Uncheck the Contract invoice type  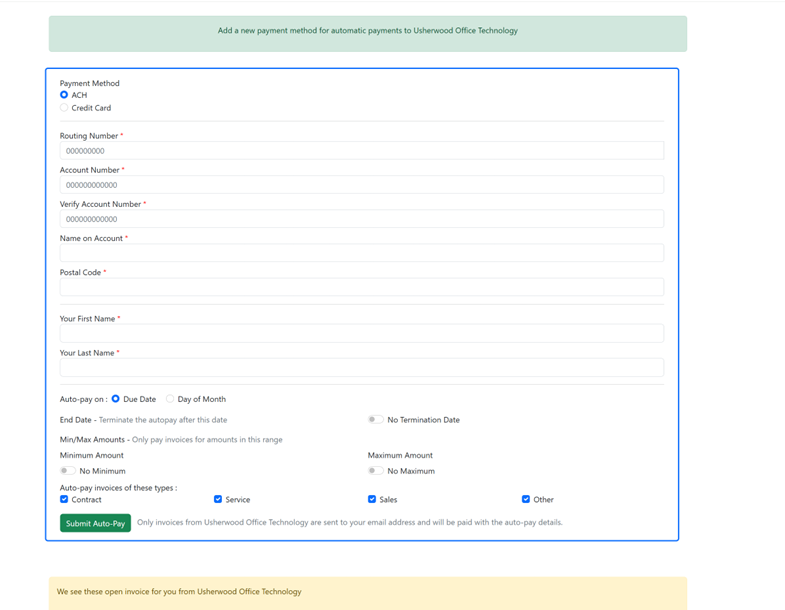(x=64, y=499)
